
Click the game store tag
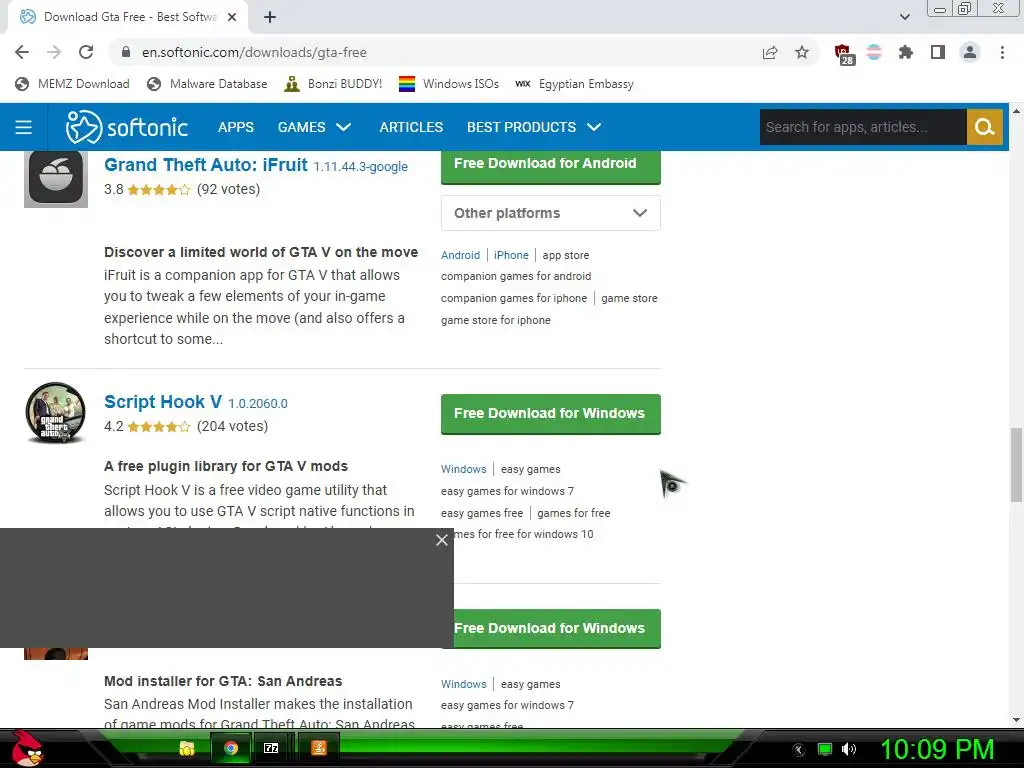630,298
